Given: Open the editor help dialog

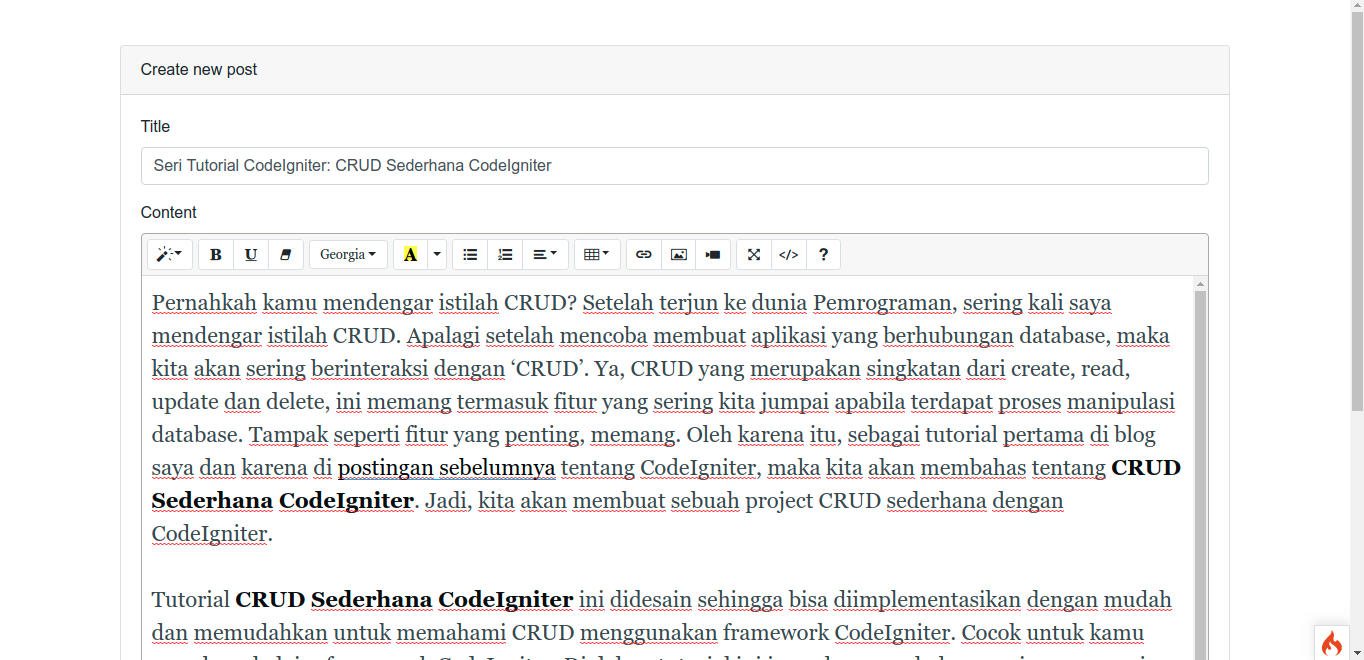Looking at the screenshot, I should (823, 254).
